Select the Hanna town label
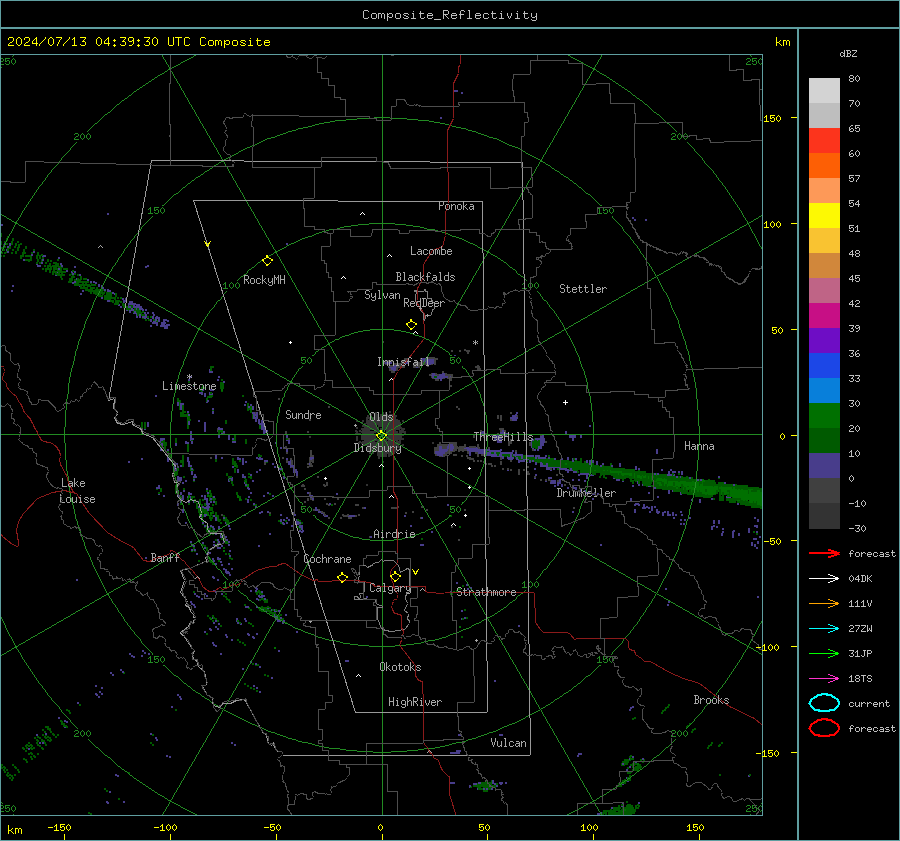The height and width of the screenshot is (841, 900). coord(699,446)
